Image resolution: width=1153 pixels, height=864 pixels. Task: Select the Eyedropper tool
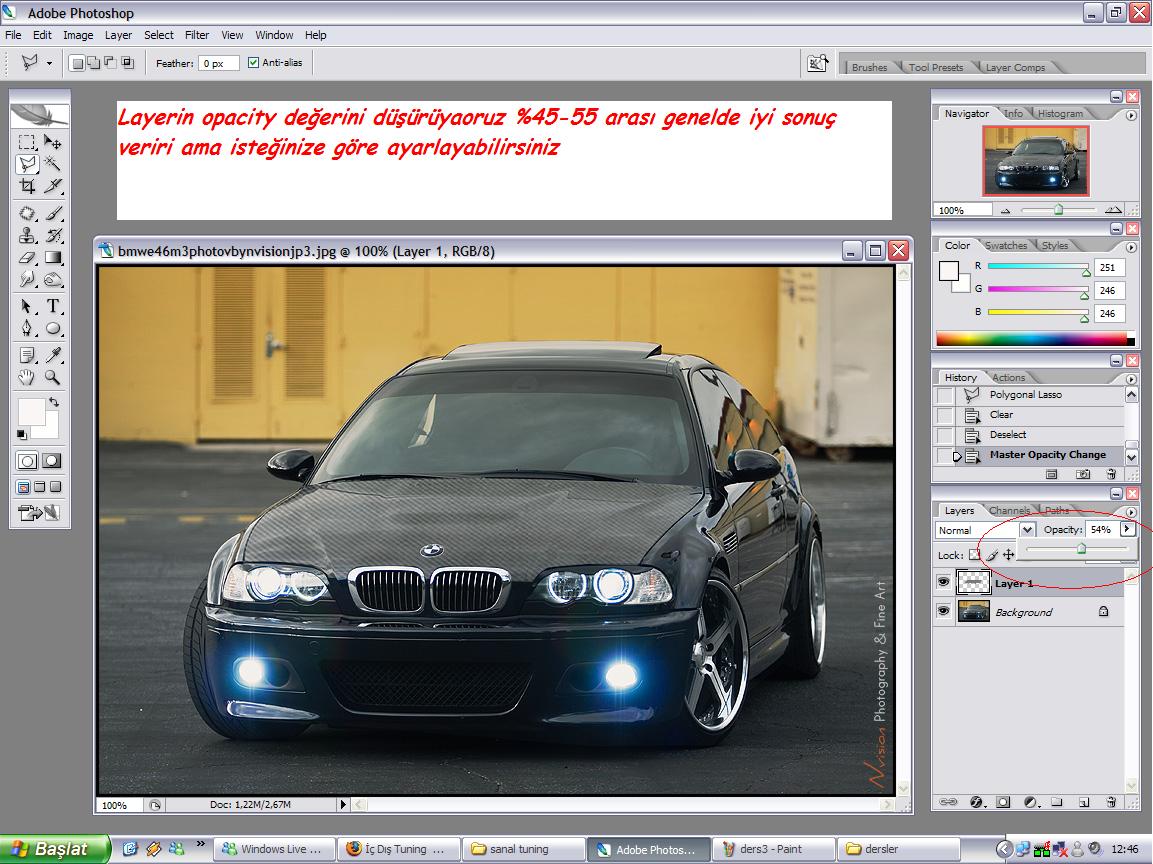click(52, 355)
